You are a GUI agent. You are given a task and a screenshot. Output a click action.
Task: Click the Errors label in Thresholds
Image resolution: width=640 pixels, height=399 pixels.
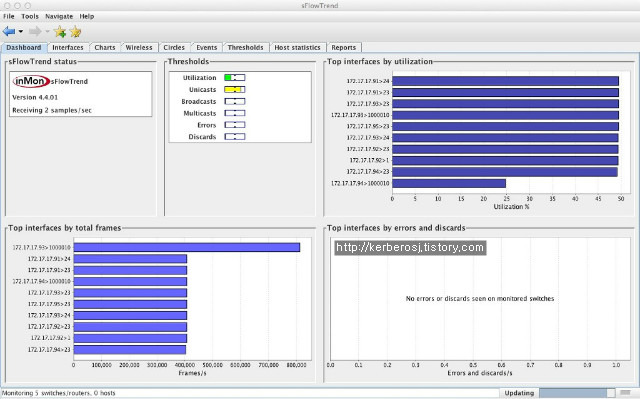(x=207, y=125)
